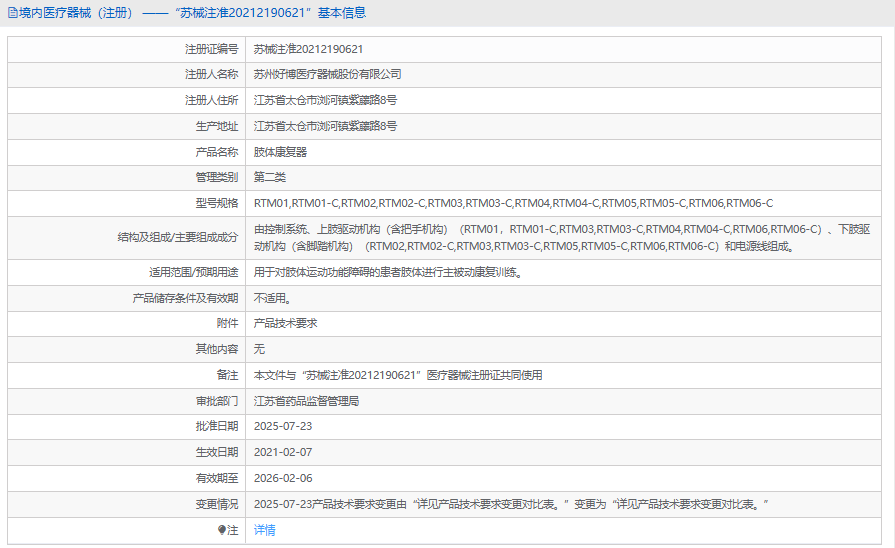Click the 注册人住所 address value
Viewport: 895px width, 548px height.
click(325, 100)
